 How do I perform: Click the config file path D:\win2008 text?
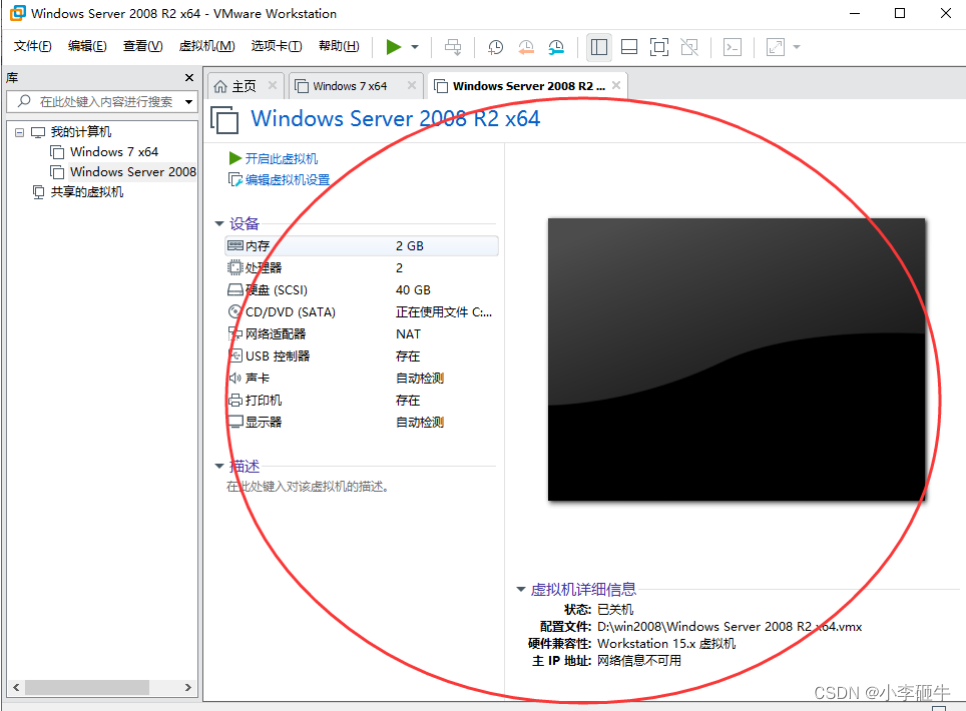coord(729,627)
